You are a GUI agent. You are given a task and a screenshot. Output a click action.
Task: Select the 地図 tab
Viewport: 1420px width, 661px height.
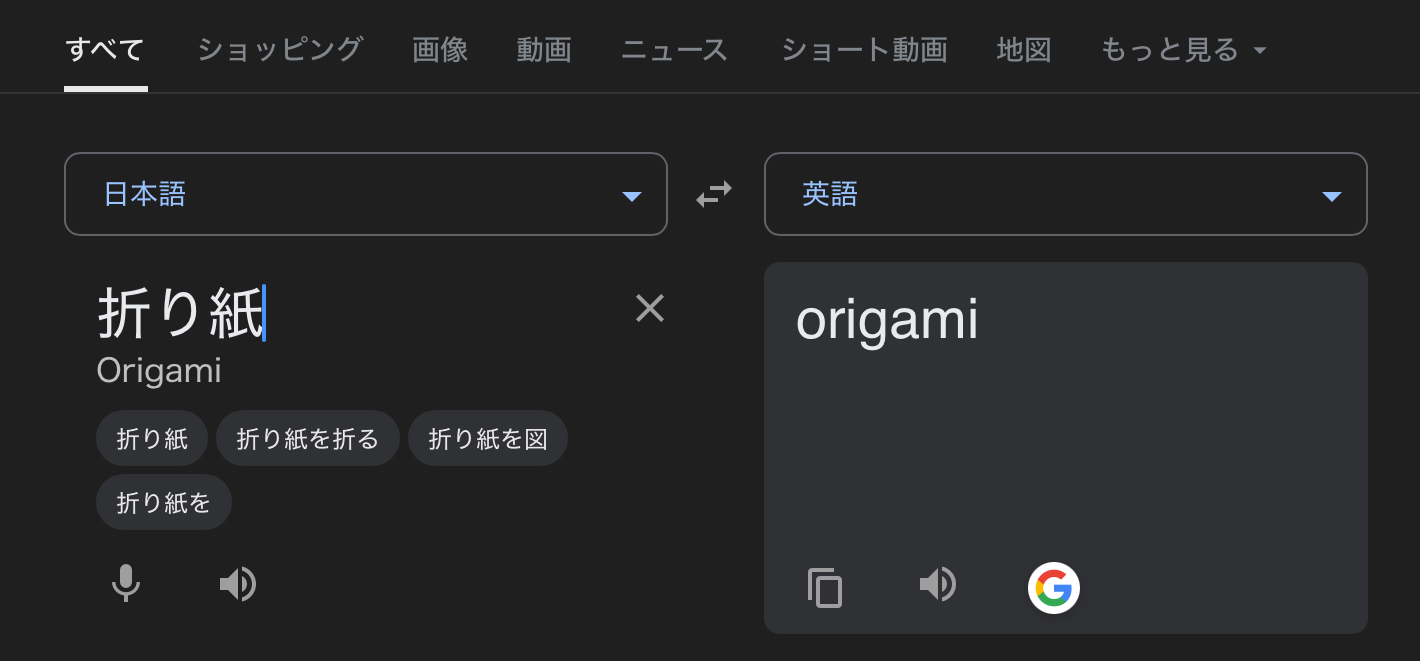point(1024,49)
